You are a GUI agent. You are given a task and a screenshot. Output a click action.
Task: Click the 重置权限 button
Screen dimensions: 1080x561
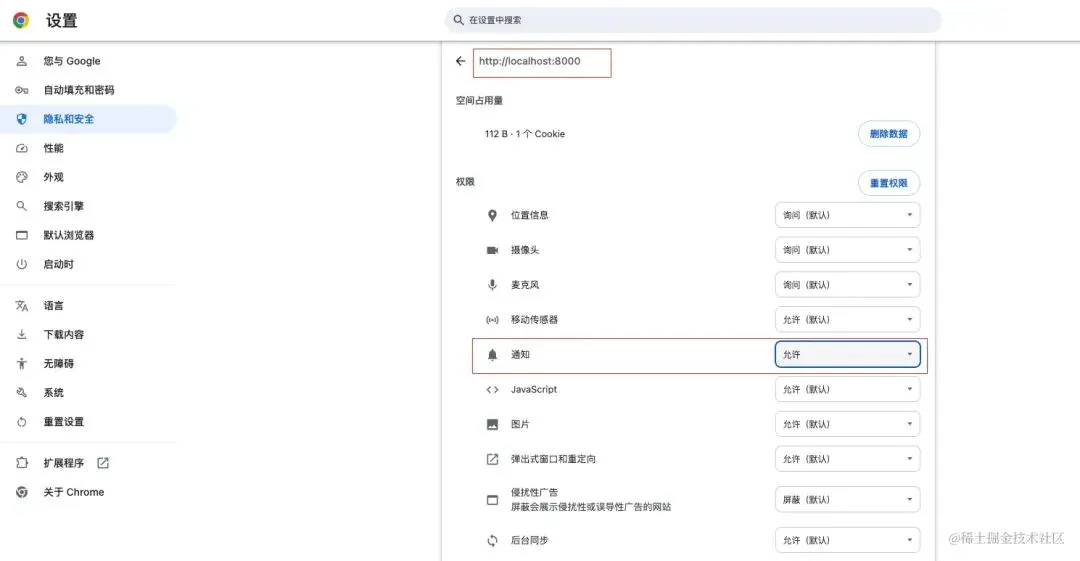[889, 183]
